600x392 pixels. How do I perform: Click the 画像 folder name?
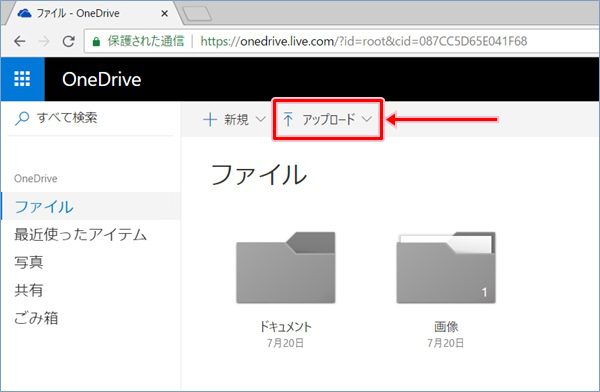[x=446, y=327]
